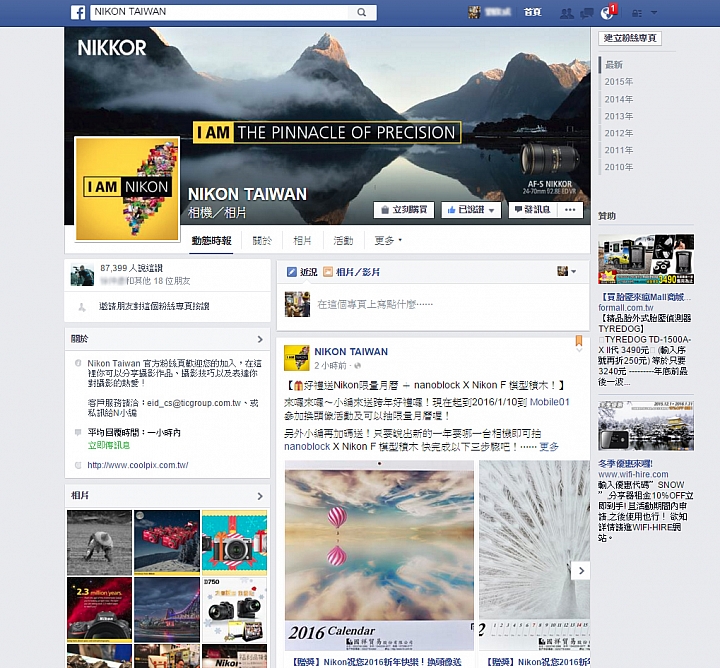Open the camera gift illustration thumbnail
720x668 pixels.
(235, 543)
